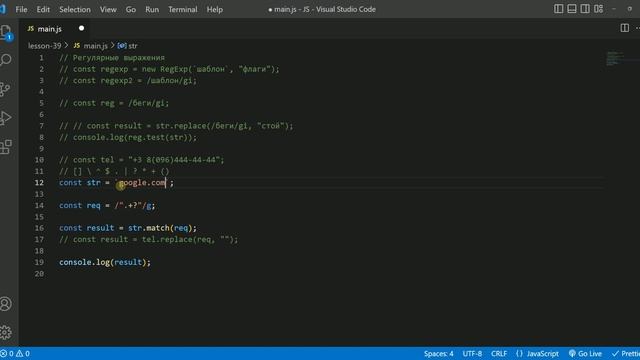This screenshot has height=360, width=640.
Task: Open the Search view
Action: click(x=6, y=60)
